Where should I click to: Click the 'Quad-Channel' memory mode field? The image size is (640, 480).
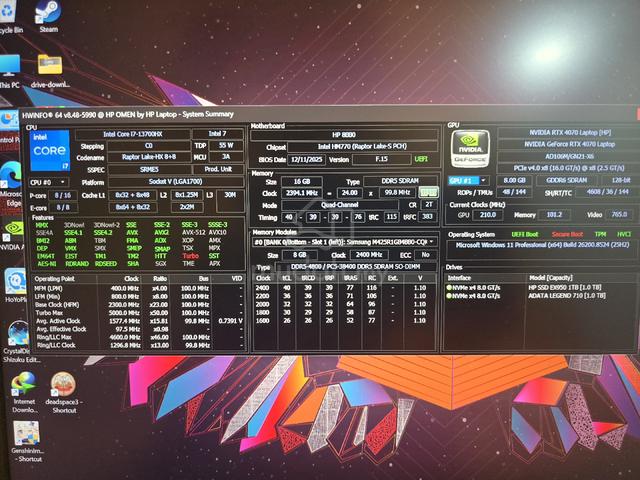tap(340, 205)
